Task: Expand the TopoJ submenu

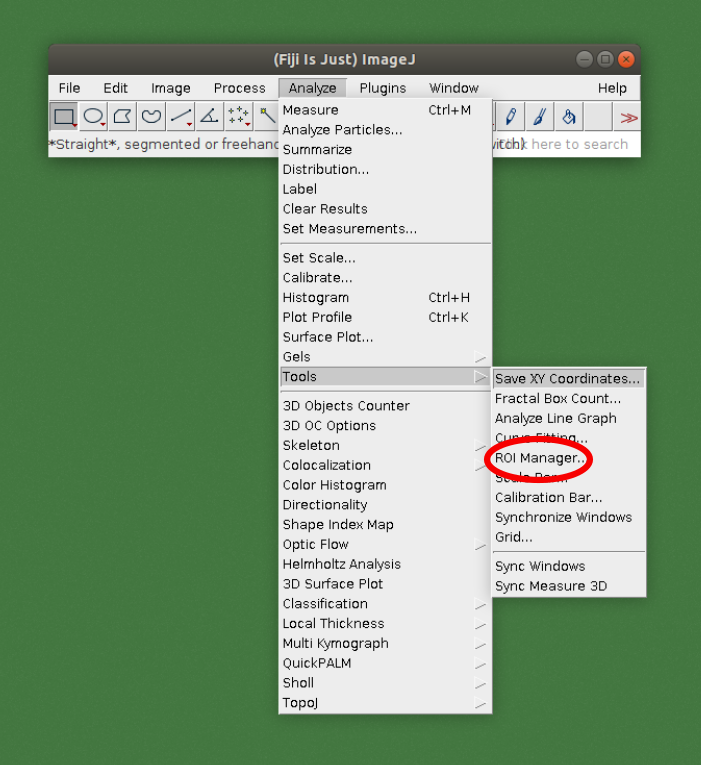Action: 385,703
